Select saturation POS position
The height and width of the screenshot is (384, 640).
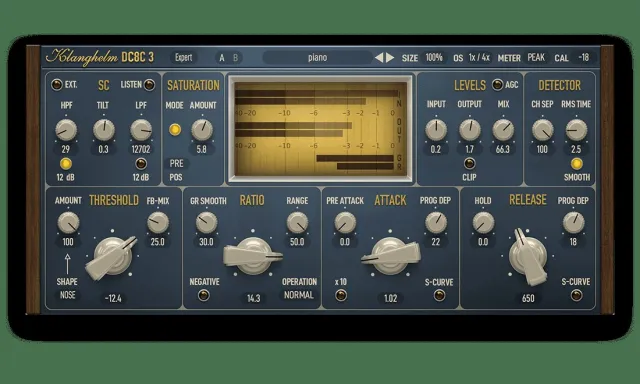point(176,177)
